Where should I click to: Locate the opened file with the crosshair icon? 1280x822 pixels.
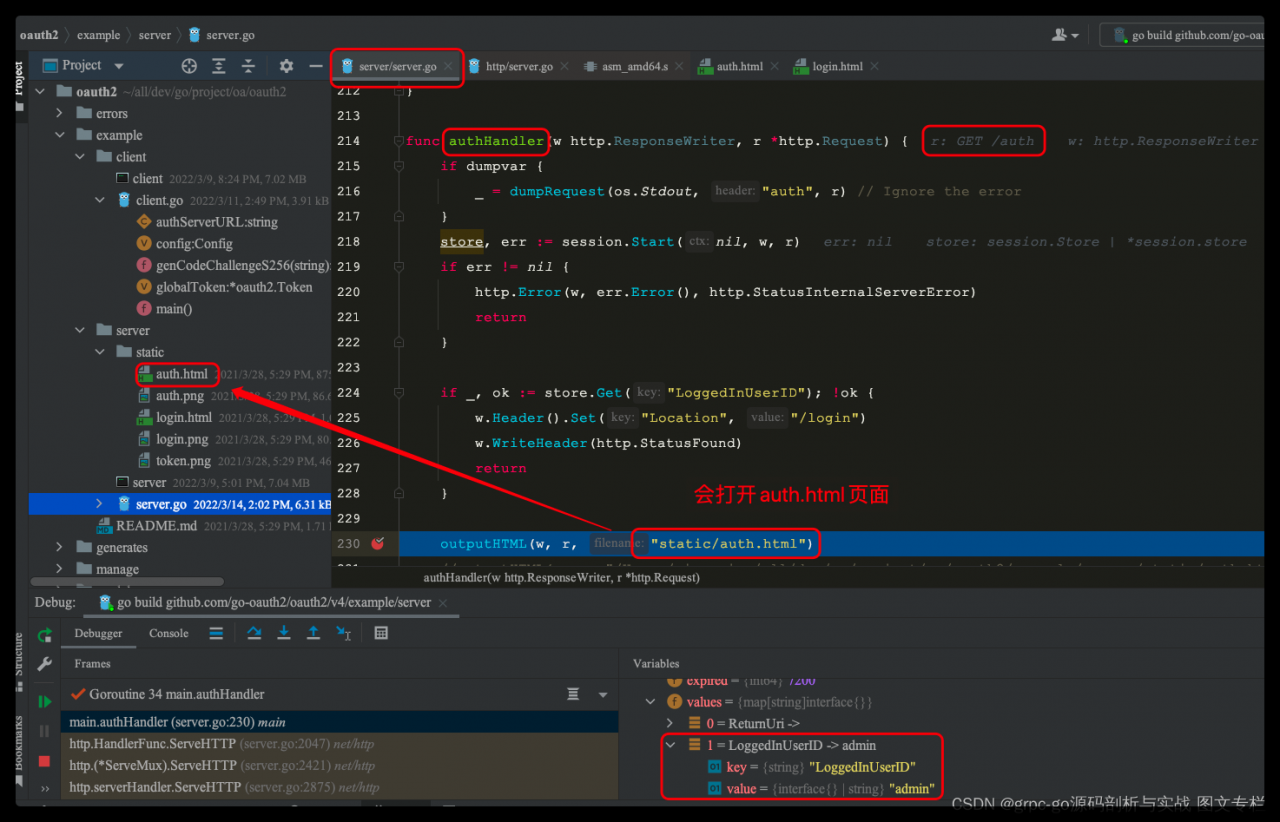[x=189, y=66]
